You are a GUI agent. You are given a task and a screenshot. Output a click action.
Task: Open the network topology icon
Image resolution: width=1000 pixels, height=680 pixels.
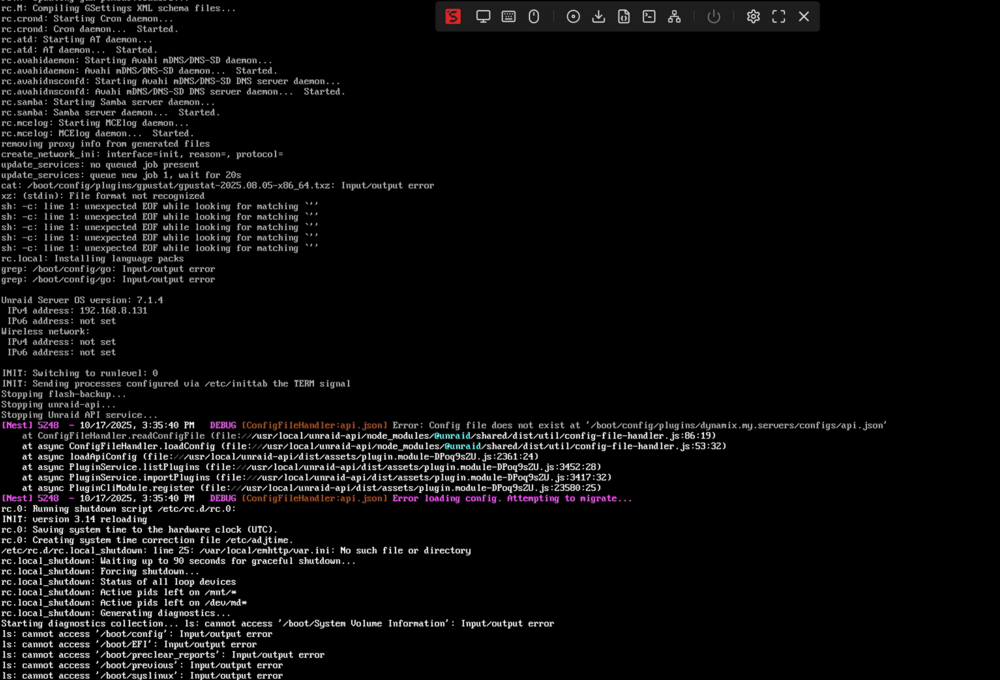pyautogui.click(x=674, y=17)
